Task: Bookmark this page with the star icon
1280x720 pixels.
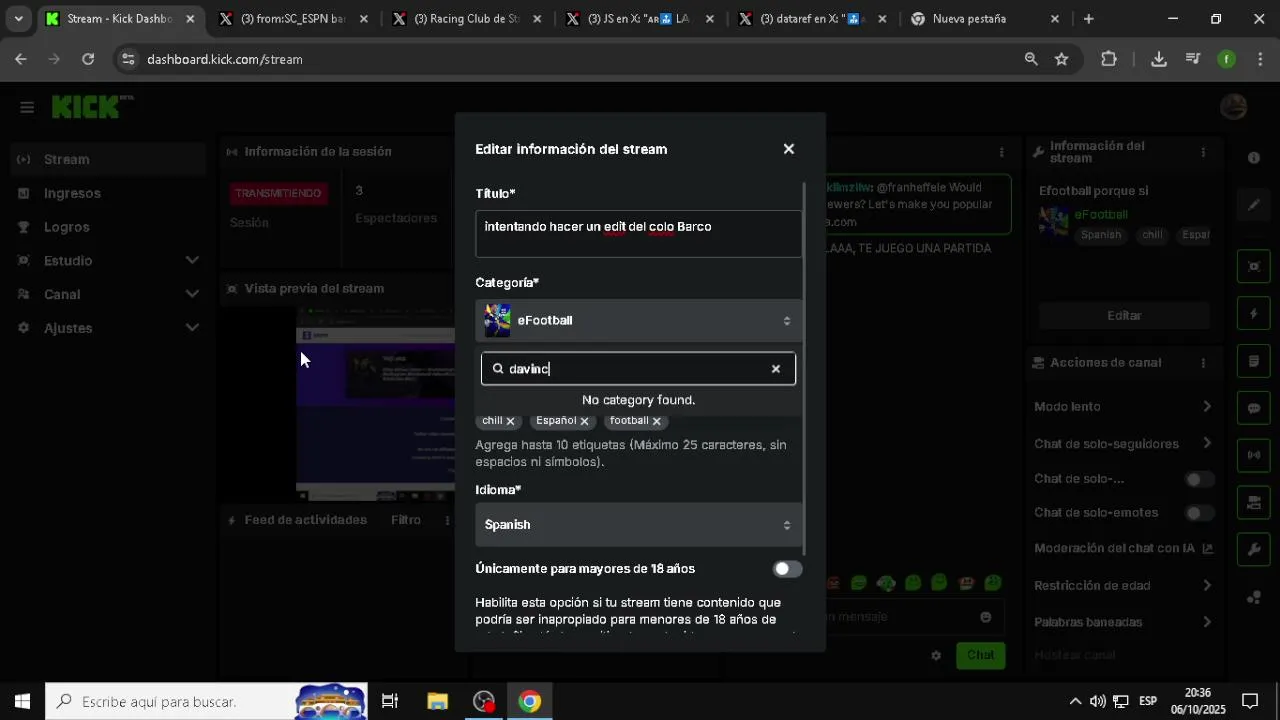Action: click(1062, 59)
